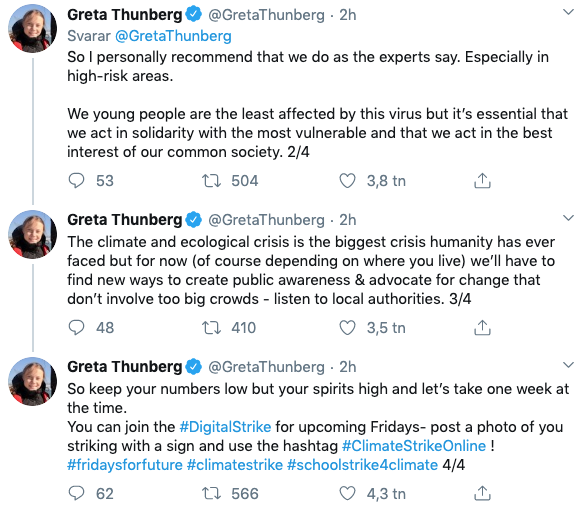Share the 3/4 climate crisis tweet
The width and height of the screenshot is (580, 510).
point(482,328)
